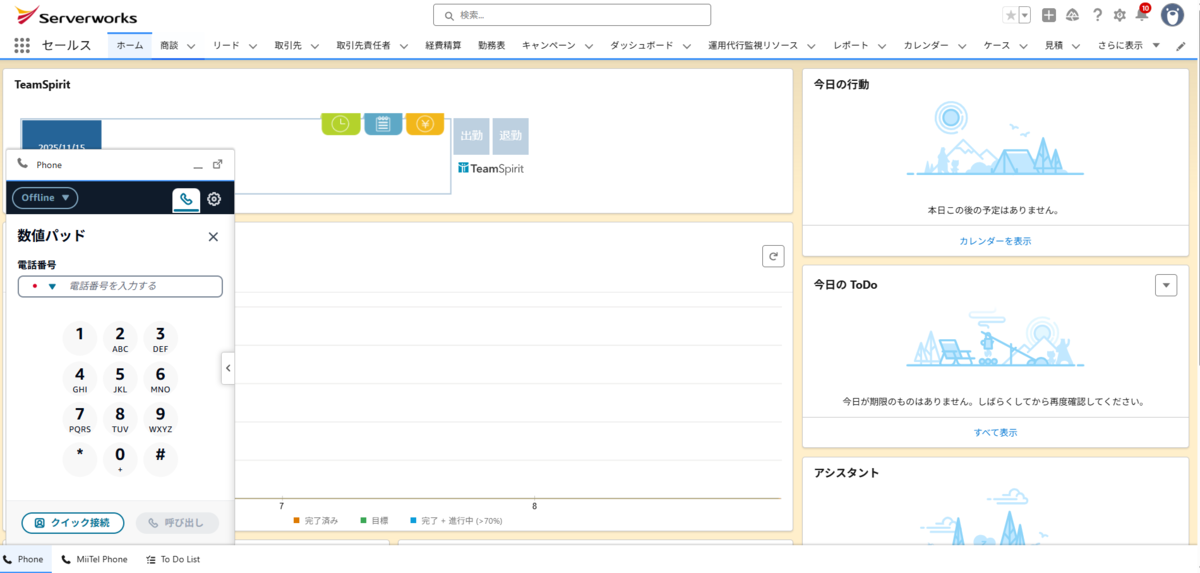Open the setup gear icon in header

click(x=1120, y=15)
